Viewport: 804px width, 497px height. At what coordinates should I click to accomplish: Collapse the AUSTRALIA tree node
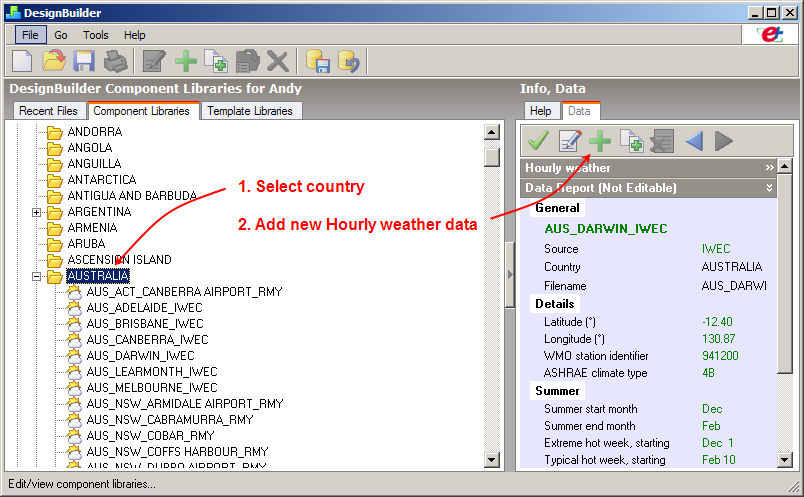(x=37, y=276)
